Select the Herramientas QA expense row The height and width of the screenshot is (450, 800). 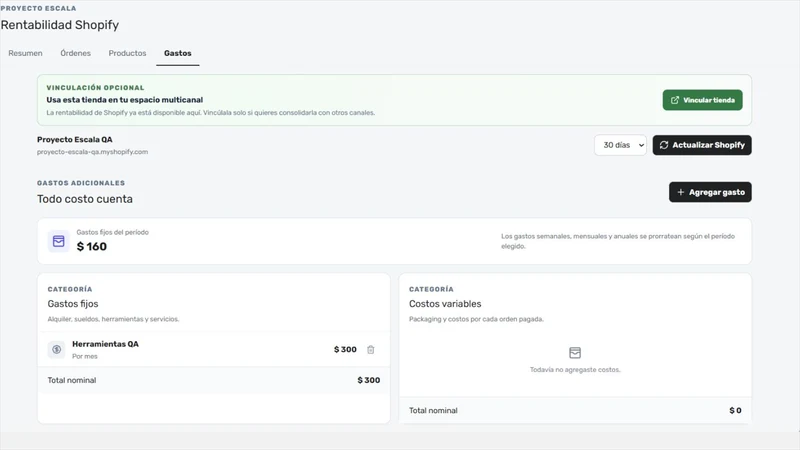(x=214, y=349)
